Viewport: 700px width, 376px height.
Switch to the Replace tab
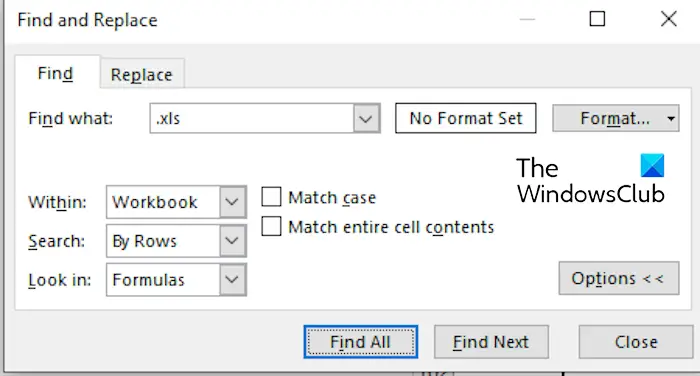point(142,74)
